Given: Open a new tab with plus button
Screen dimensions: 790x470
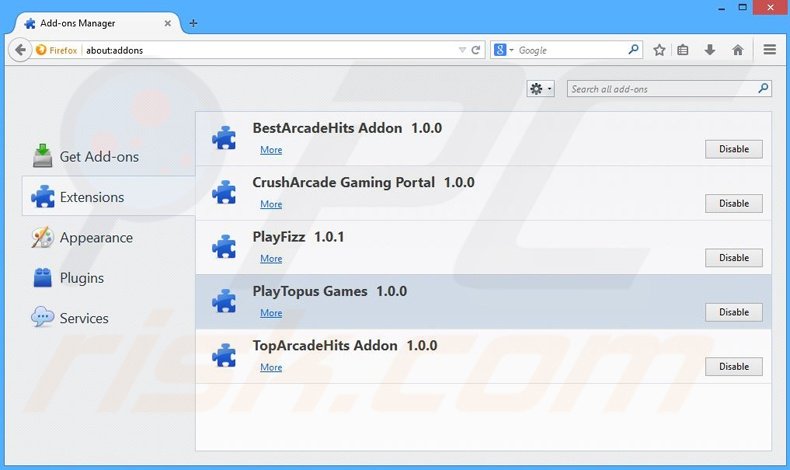Looking at the screenshot, I should point(193,23).
